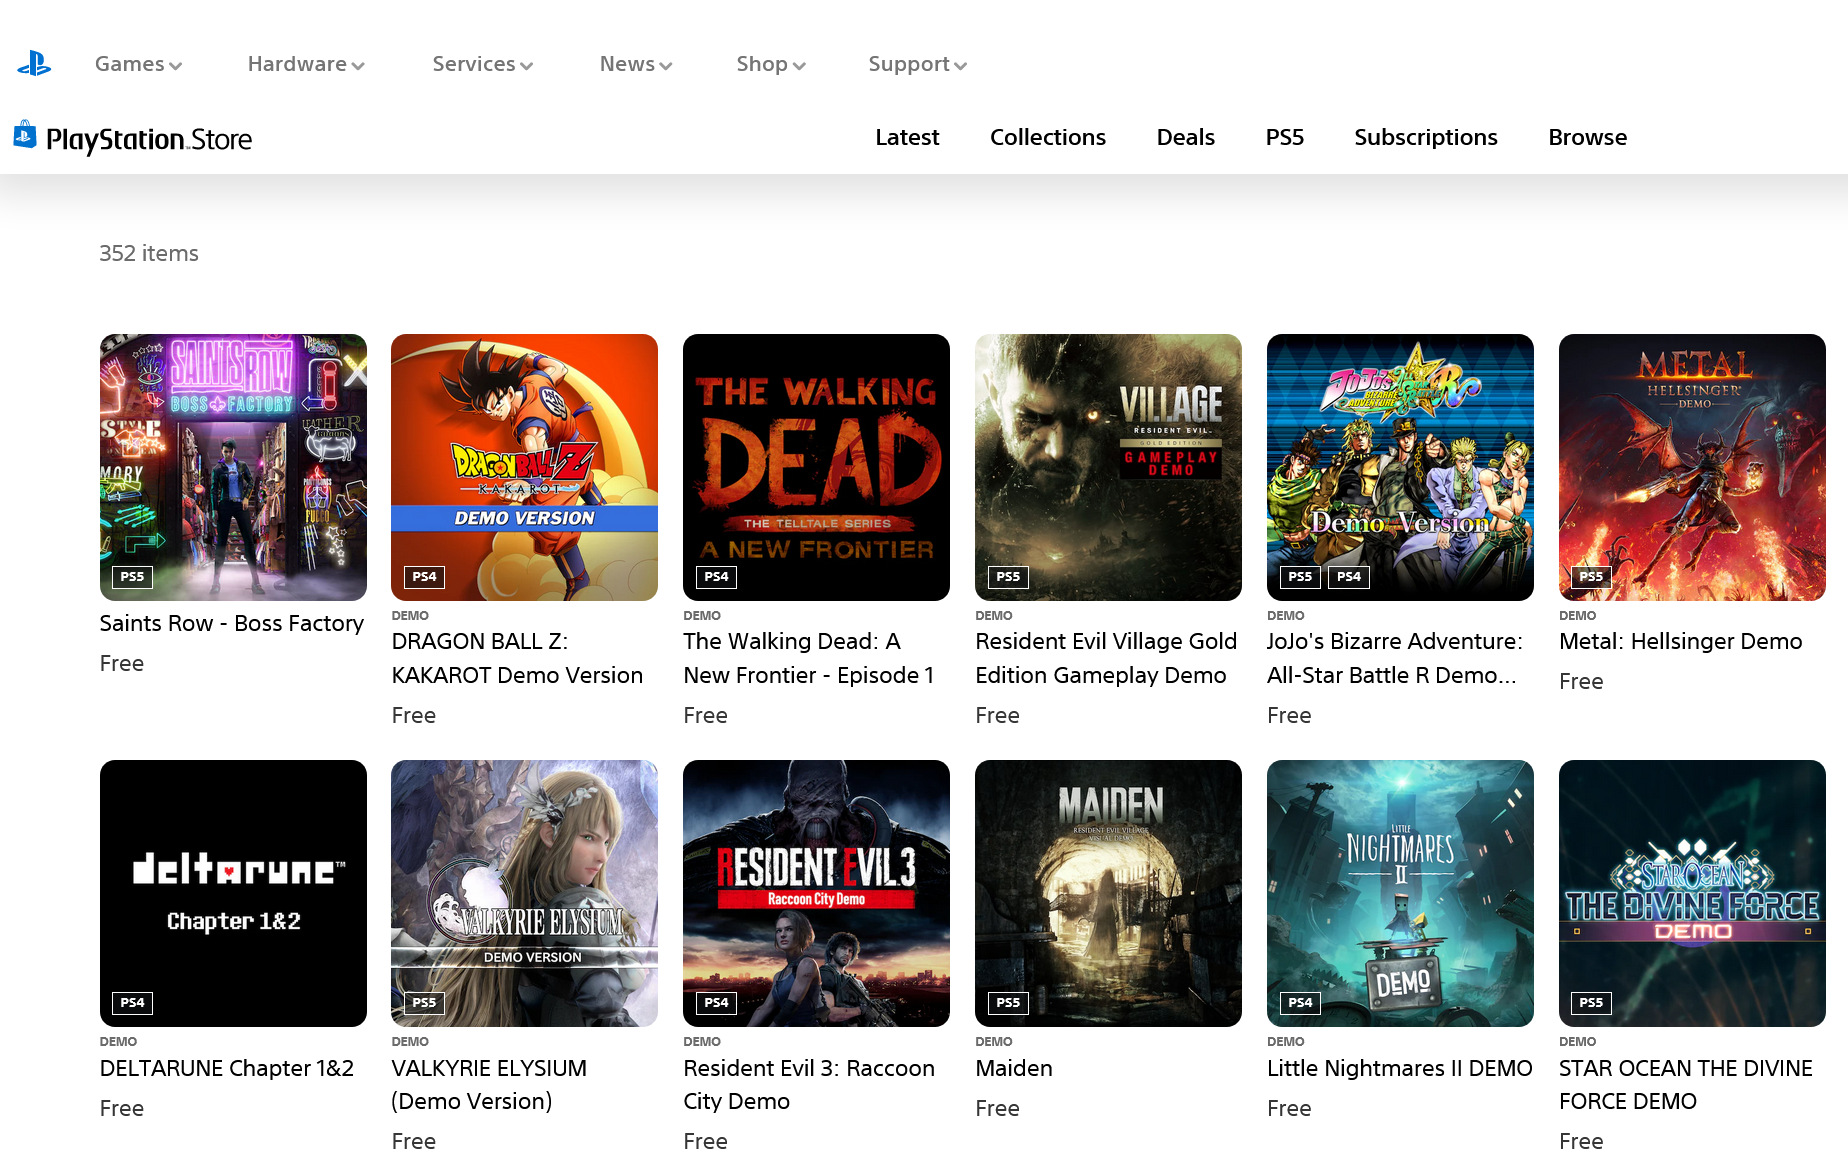Click PS5 badge on Metal Hellsinger cover
This screenshot has height=1172, width=1848.
pos(1591,577)
